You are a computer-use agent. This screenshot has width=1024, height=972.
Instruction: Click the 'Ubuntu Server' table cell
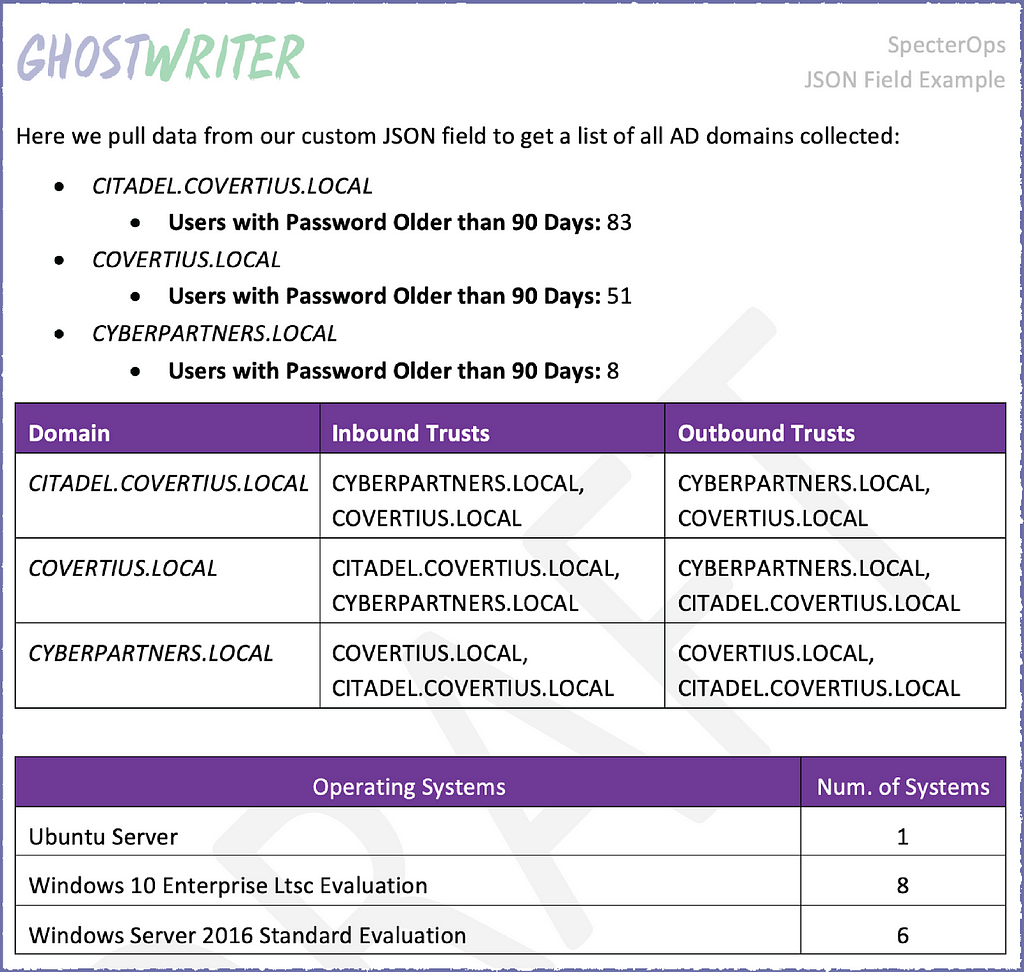point(408,832)
